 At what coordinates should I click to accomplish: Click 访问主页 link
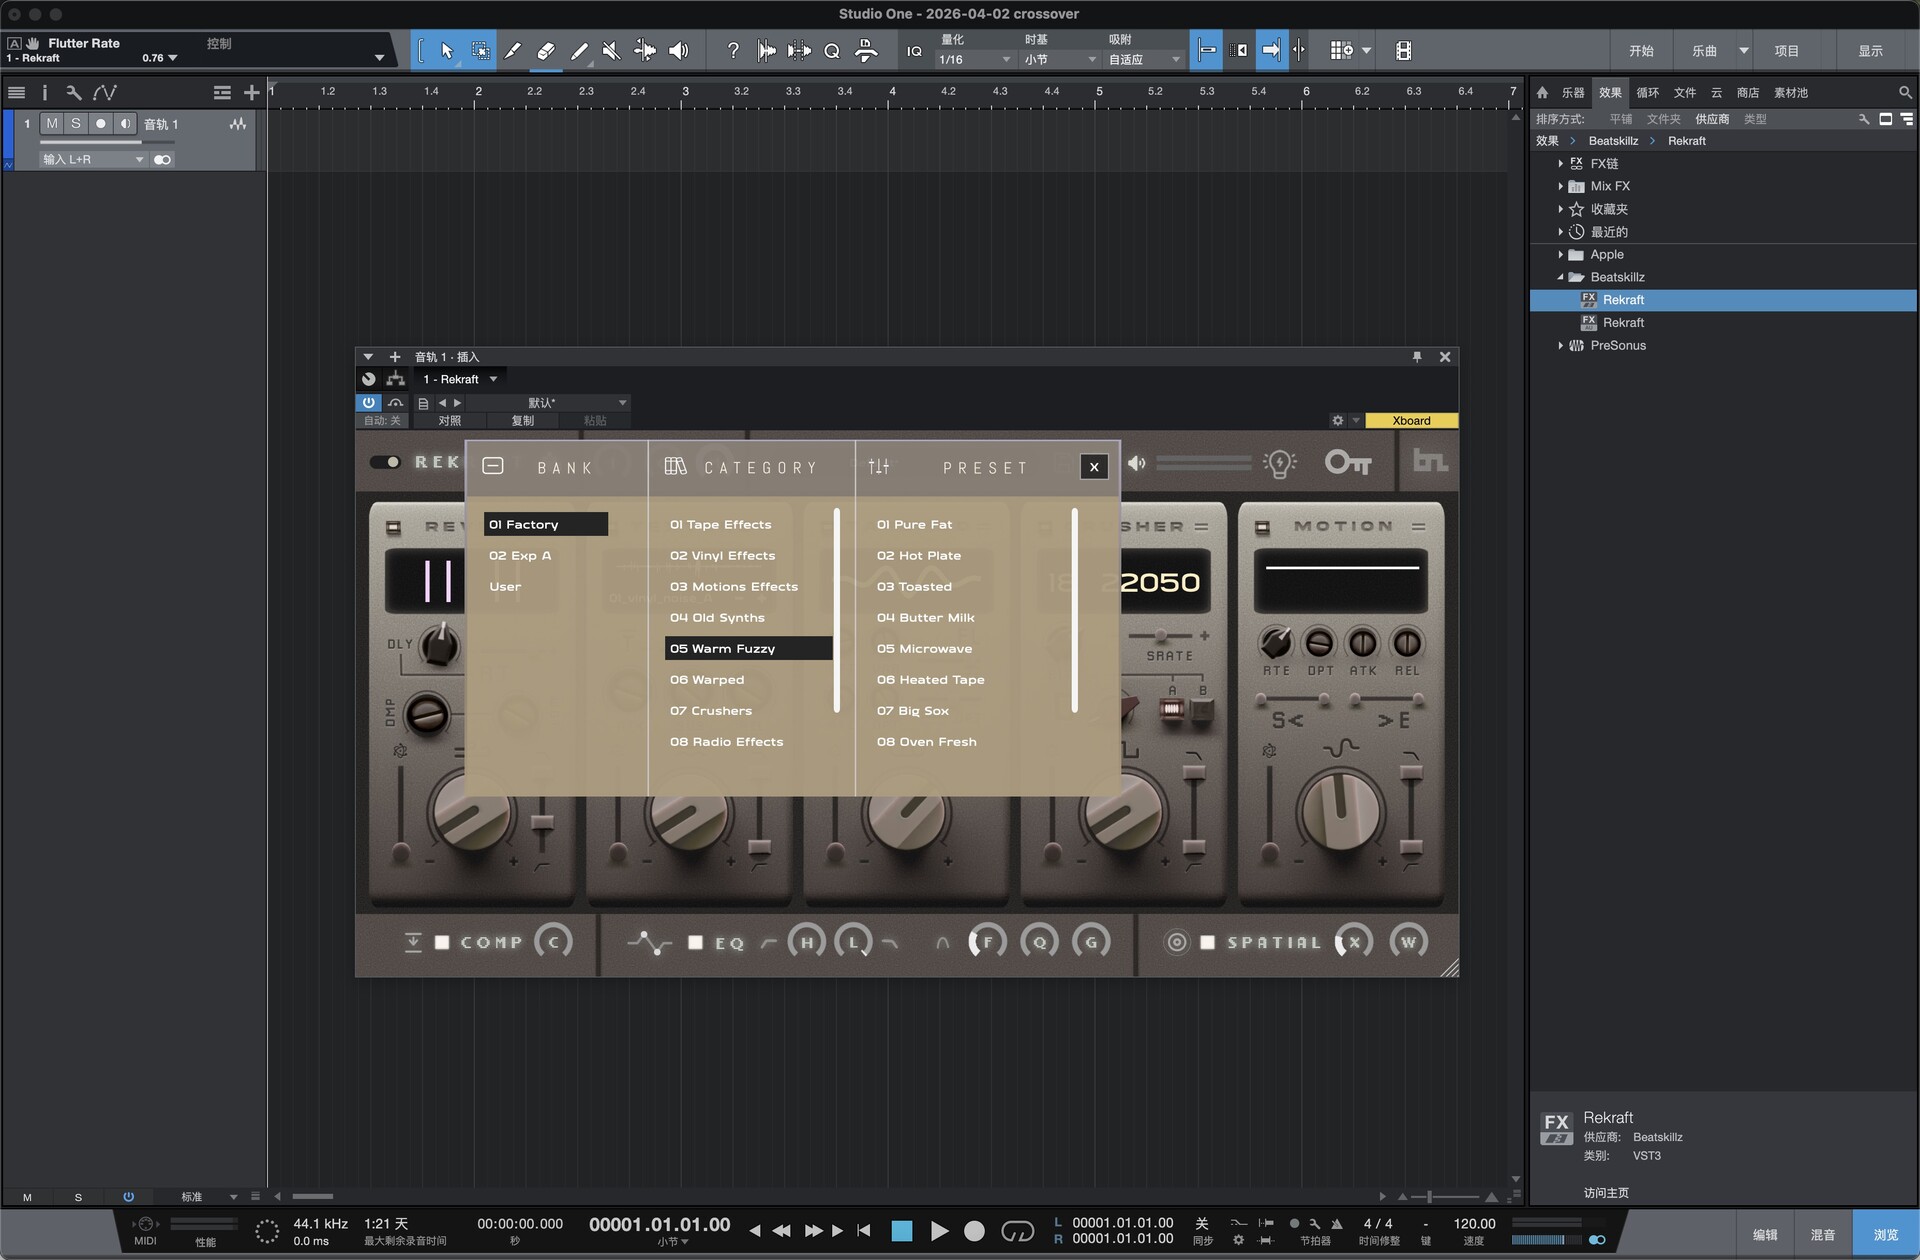coord(1606,1193)
